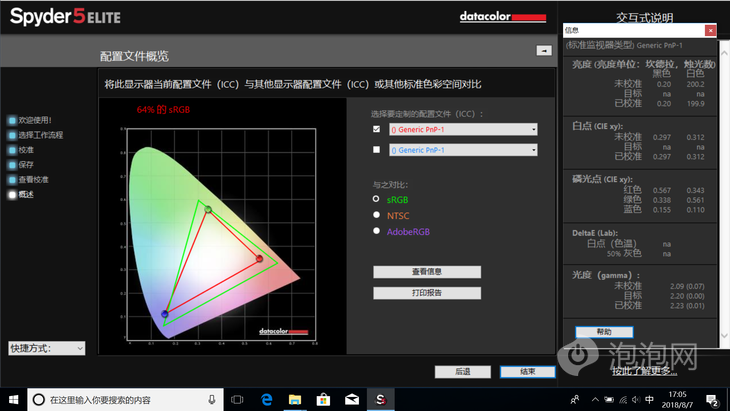Image resolution: width=730 pixels, height=411 pixels.
Task: Click the Spyder5 ELITE logo
Action: [x=65, y=17]
